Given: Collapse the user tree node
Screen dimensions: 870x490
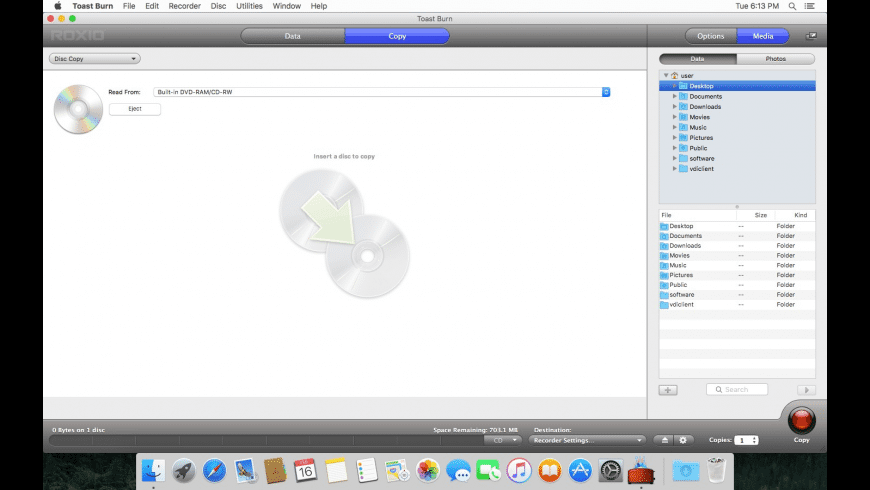Looking at the screenshot, I should click(x=666, y=75).
